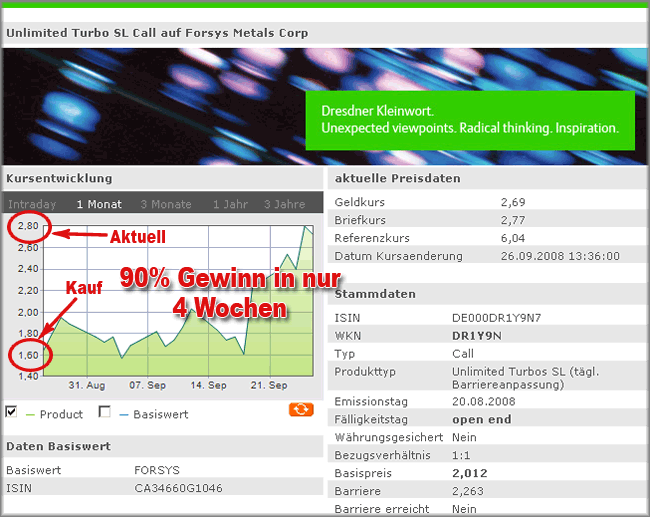Viewport: 650px width, 517px height.
Task: Click the aktuelle Preisdaten heading
Action: coord(398,178)
